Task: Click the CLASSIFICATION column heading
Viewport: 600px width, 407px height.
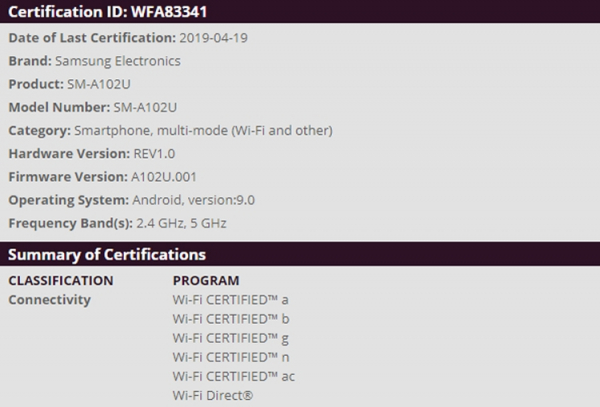Action: pos(61,280)
